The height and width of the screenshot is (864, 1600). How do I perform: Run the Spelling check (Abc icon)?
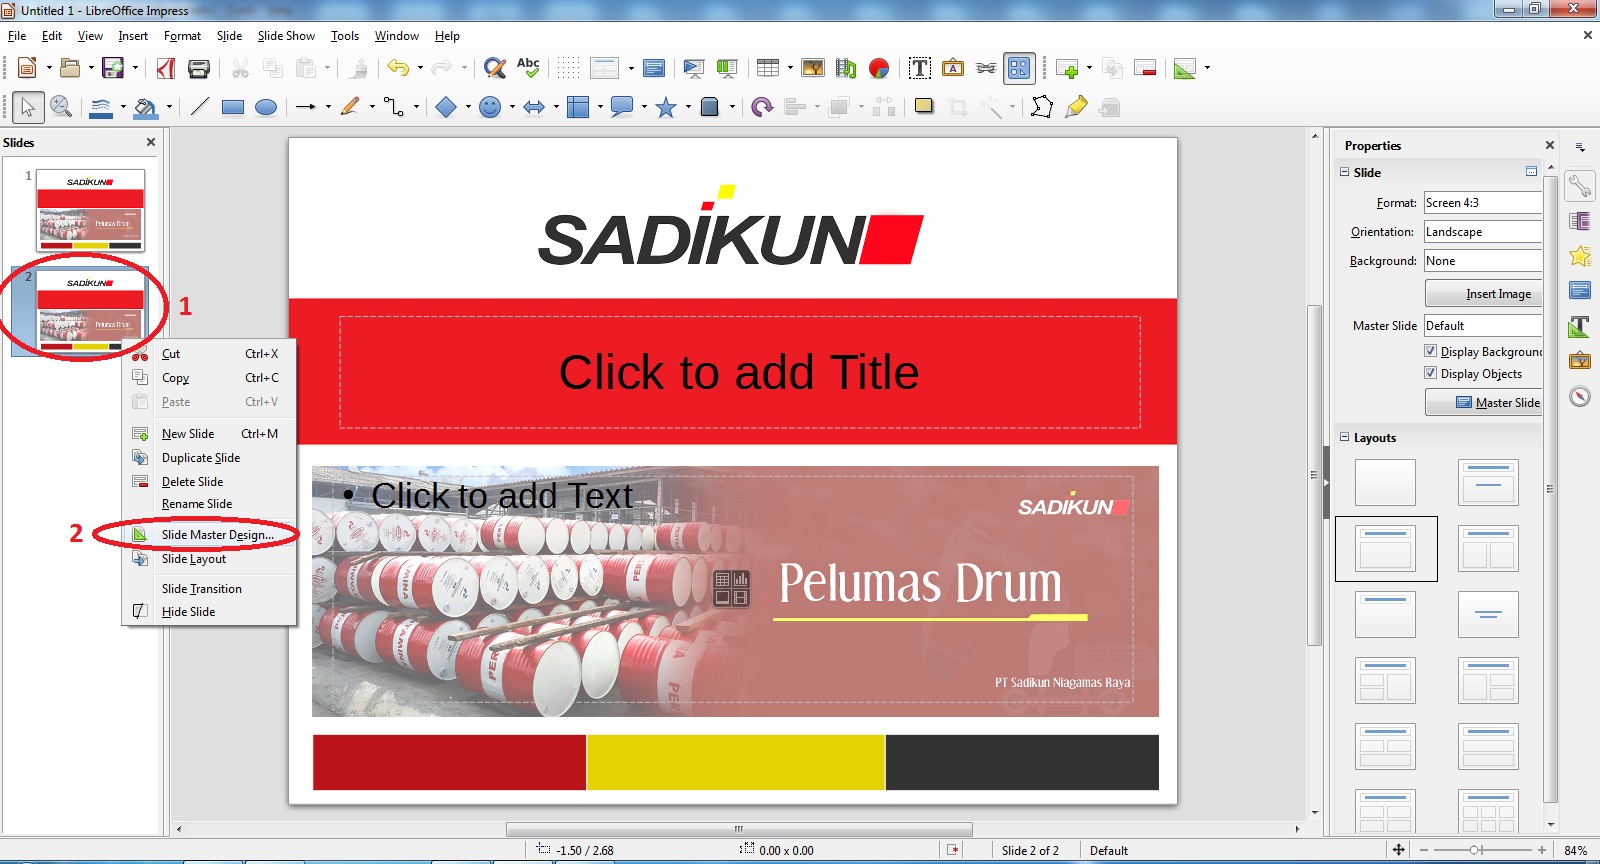coord(528,68)
